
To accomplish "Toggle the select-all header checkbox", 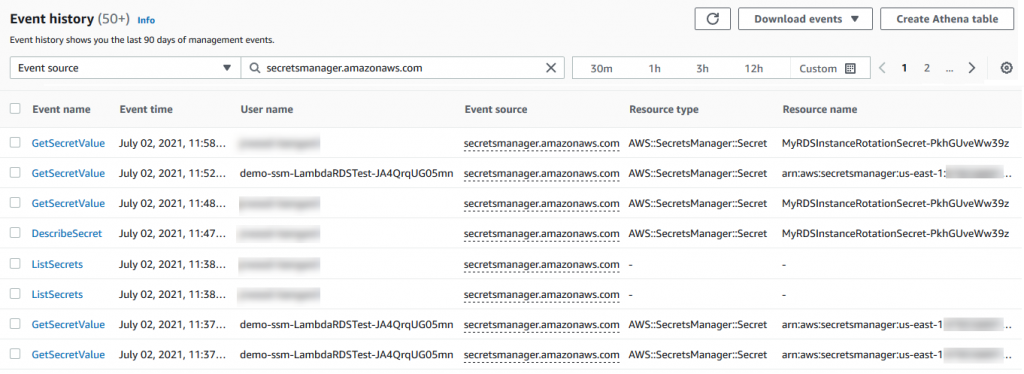I will pyautogui.click(x=15, y=109).
